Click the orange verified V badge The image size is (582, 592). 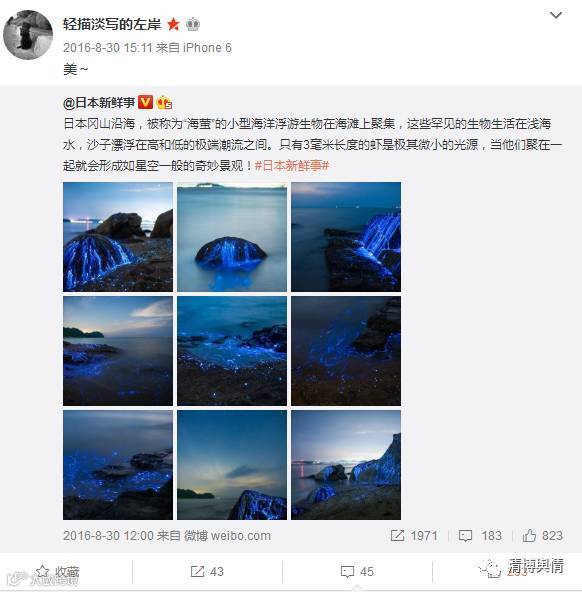pyautogui.click(x=145, y=102)
